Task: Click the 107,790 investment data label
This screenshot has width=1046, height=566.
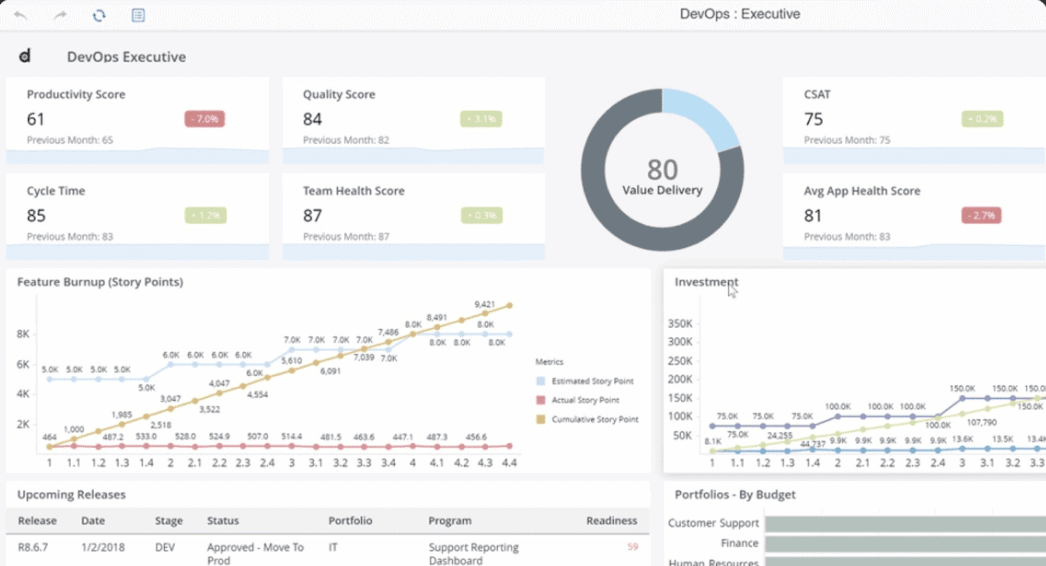Action: [981, 422]
